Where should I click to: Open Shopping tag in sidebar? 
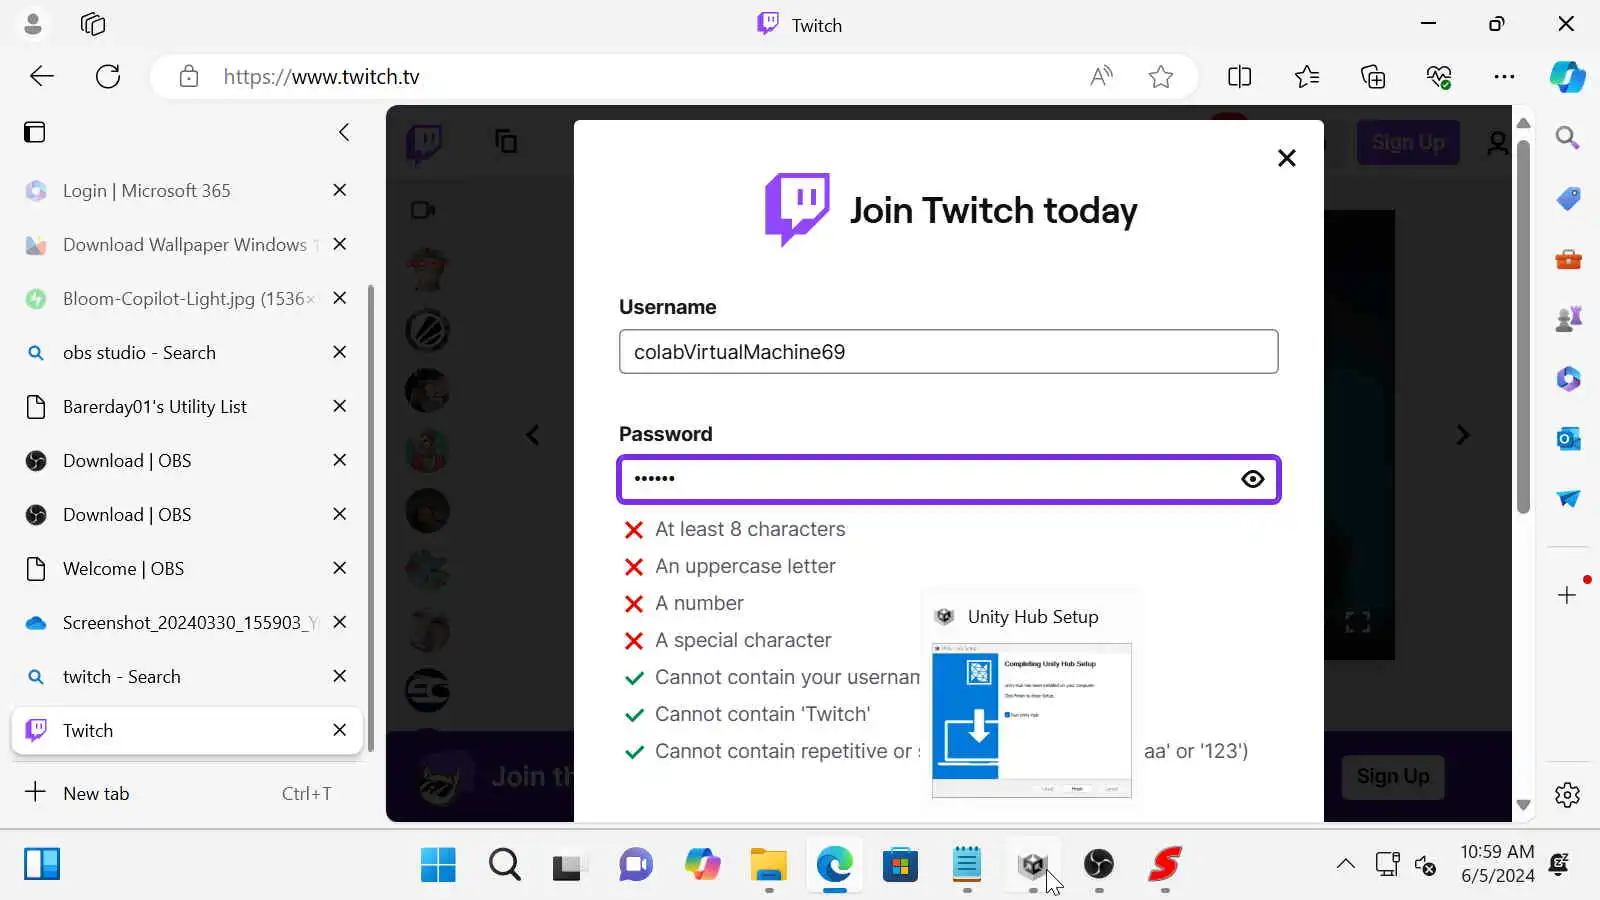tap(1568, 198)
